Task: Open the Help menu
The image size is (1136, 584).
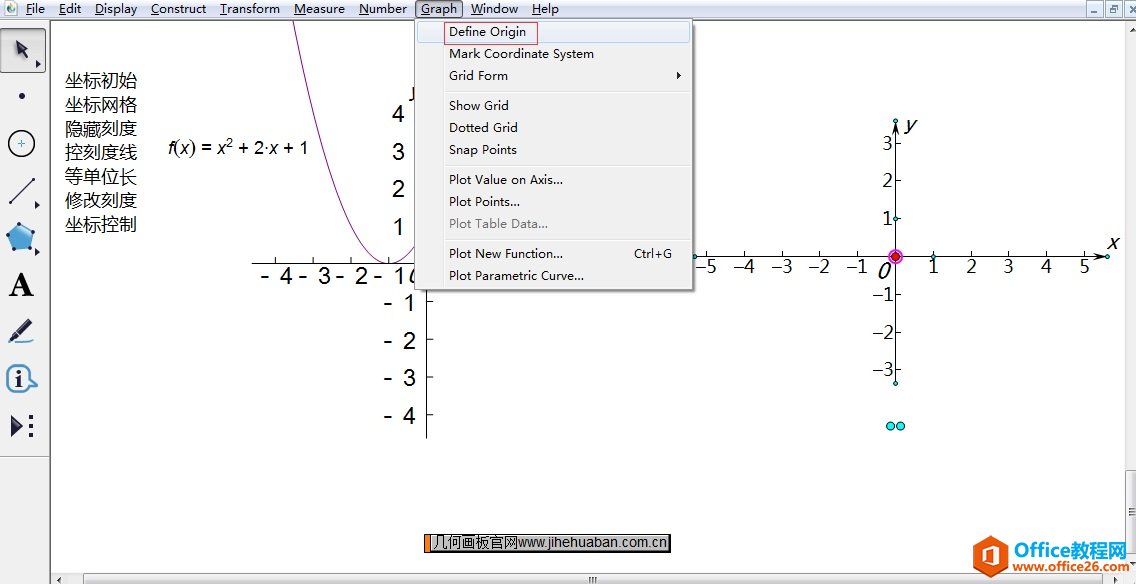Action: [545, 9]
